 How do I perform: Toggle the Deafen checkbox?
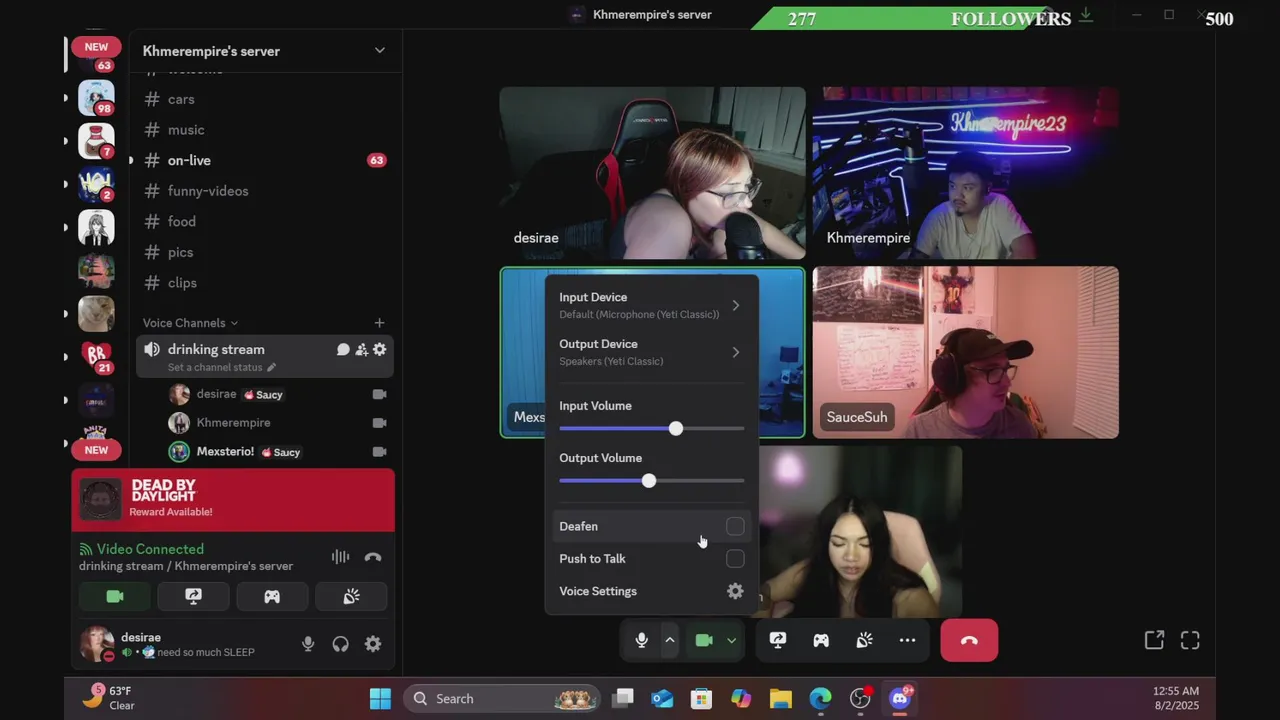click(x=735, y=526)
